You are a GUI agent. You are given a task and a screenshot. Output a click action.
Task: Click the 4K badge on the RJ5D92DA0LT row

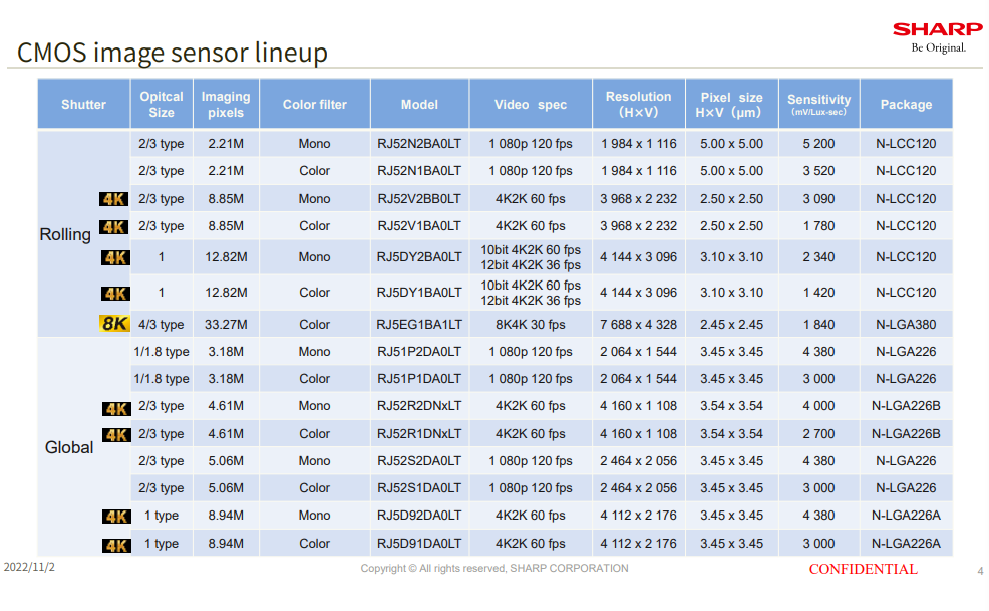(x=117, y=516)
